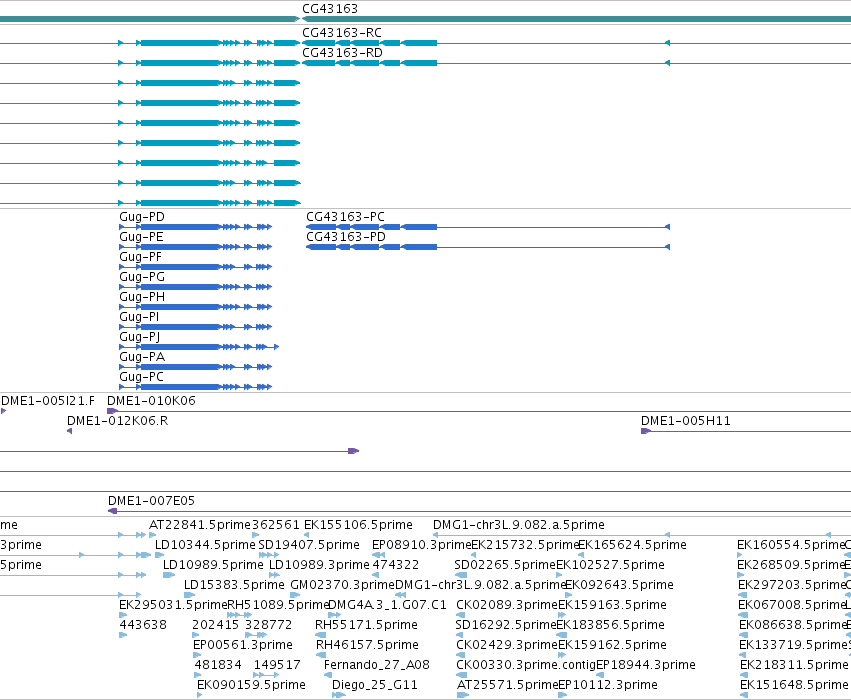This screenshot has width=851, height=700.
Task: Open EST RH46157.5prime
Action: [x=367, y=645]
